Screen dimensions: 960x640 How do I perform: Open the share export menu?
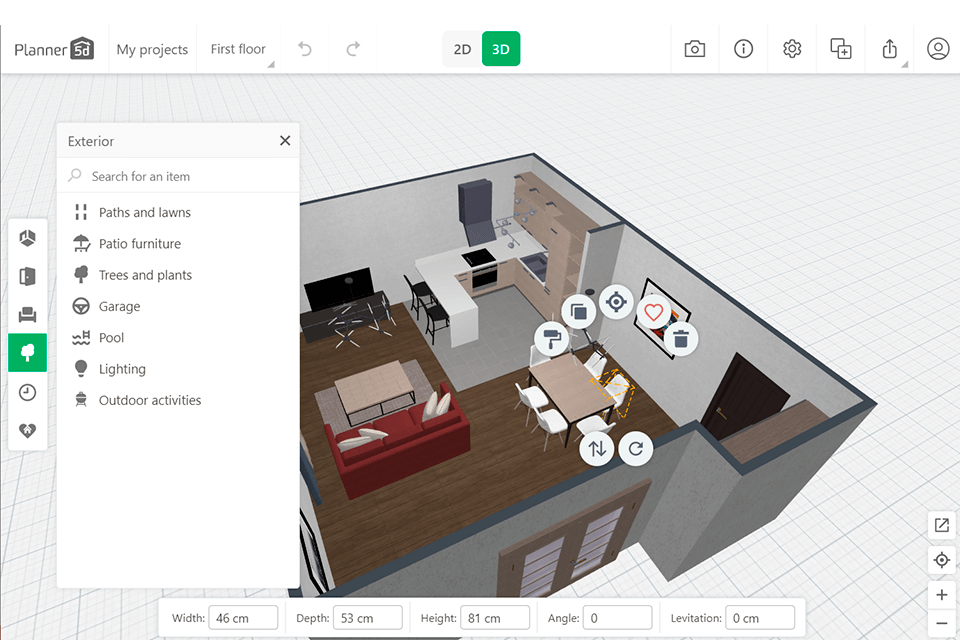click(x=890, y=49)
